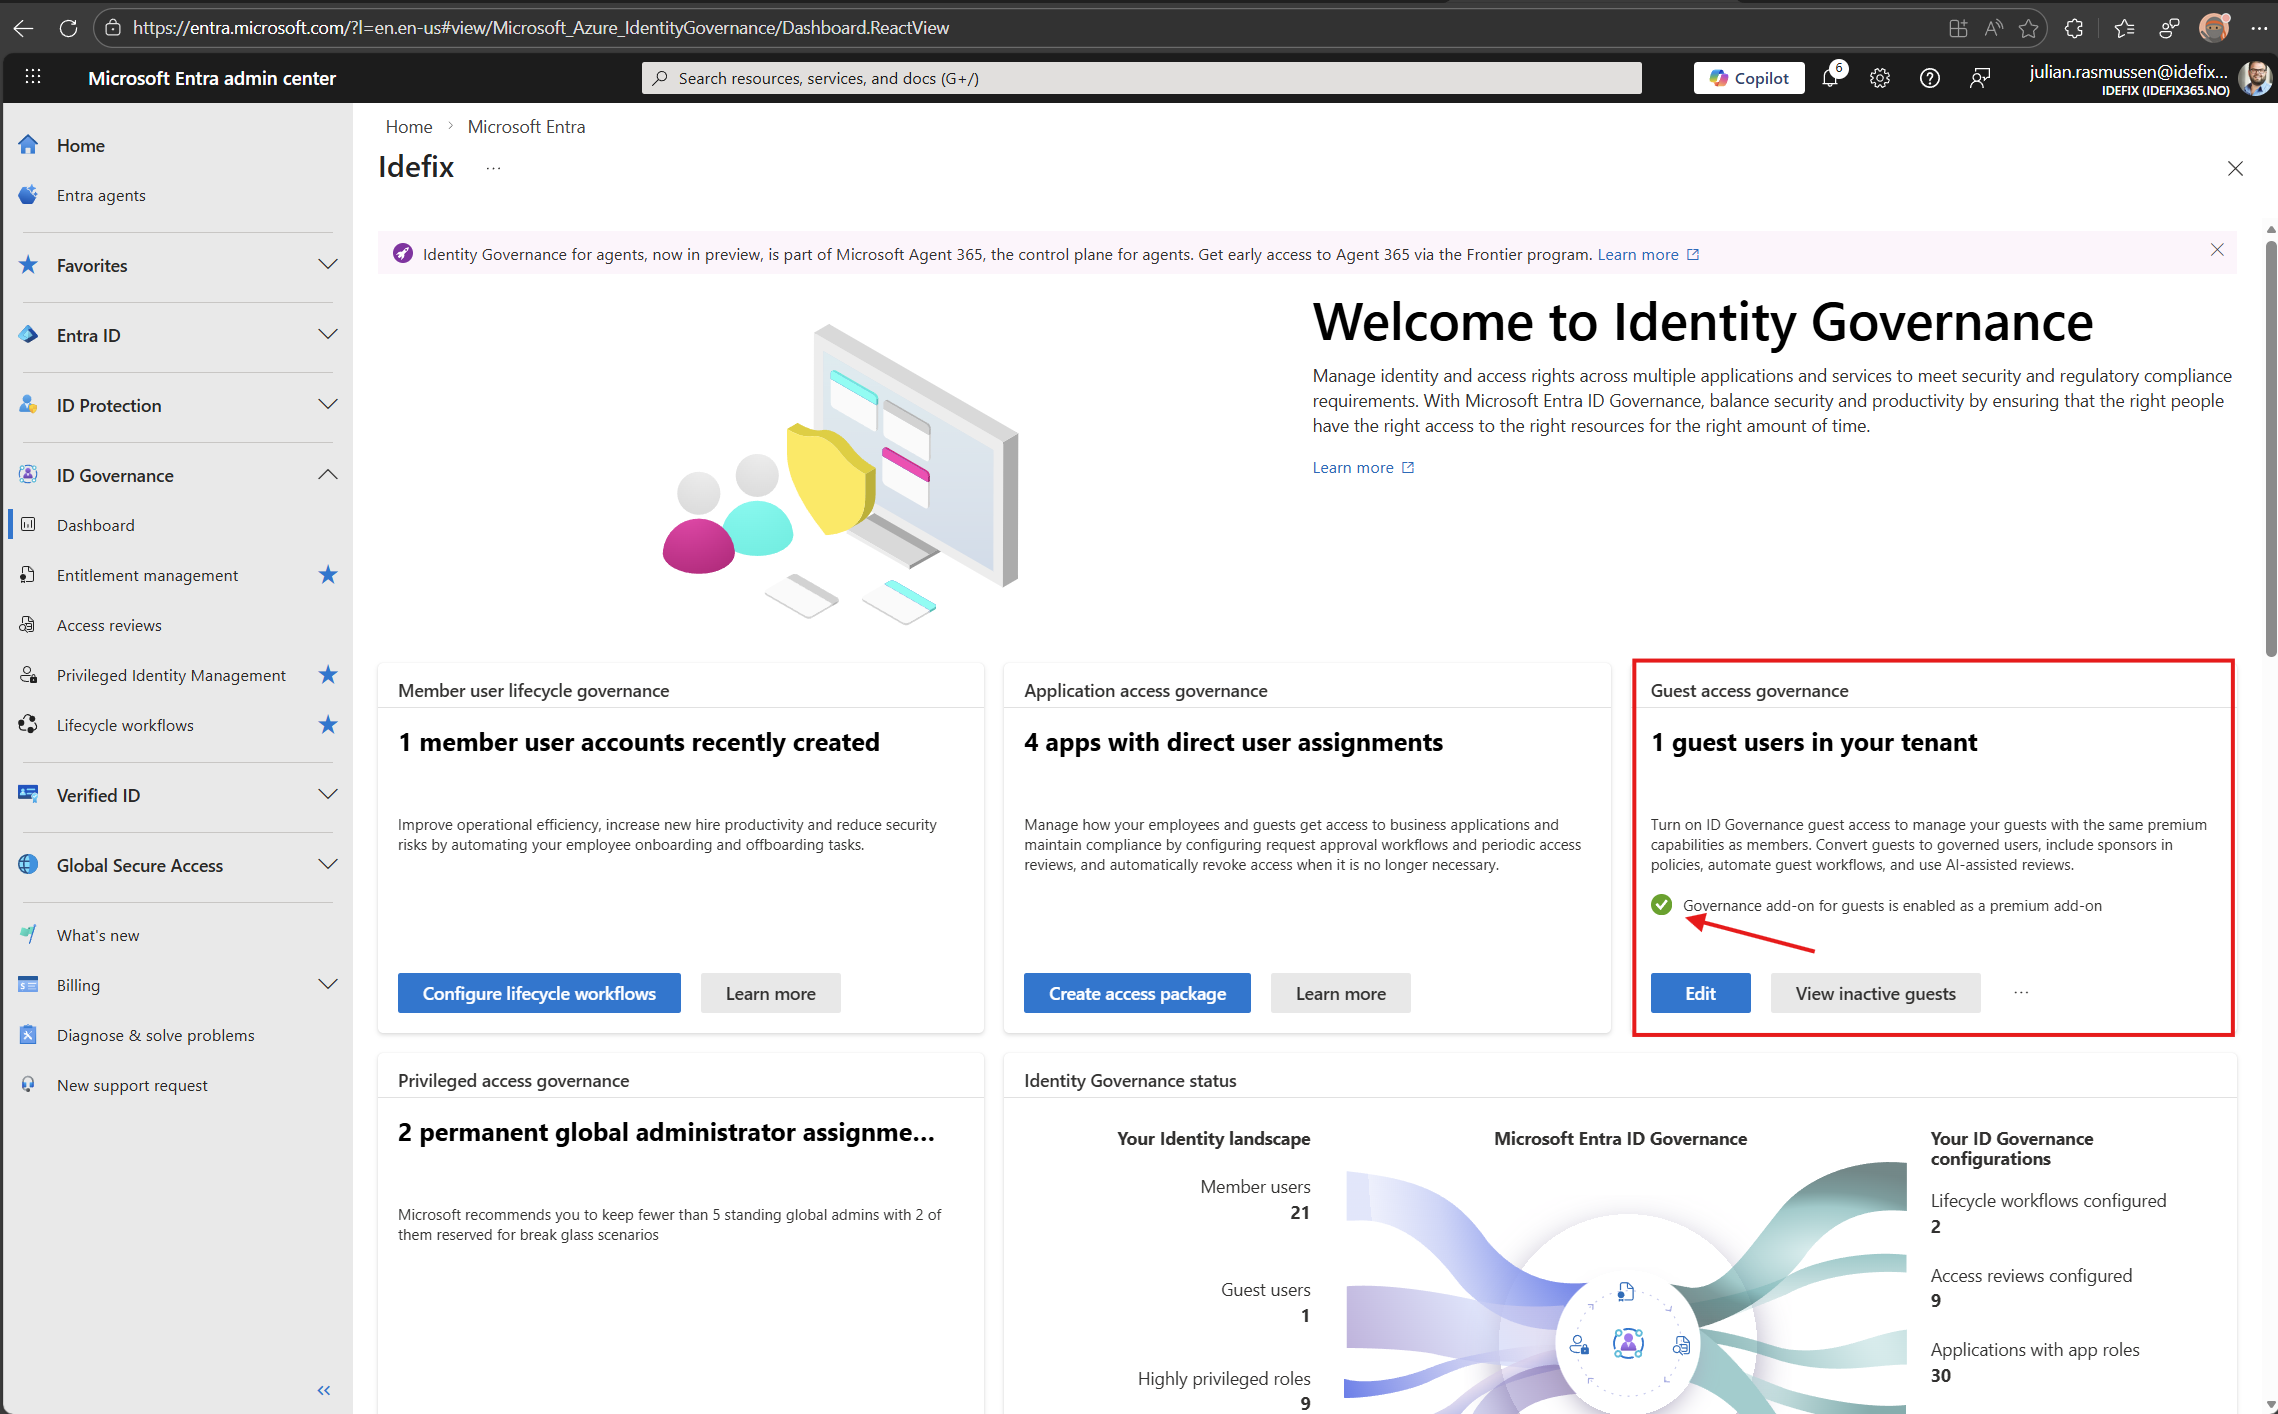Image resolution: width=2278 pixels, height=1414 pixels.
Task: Open portal settings gear icon
Action: pos(1880,78)
